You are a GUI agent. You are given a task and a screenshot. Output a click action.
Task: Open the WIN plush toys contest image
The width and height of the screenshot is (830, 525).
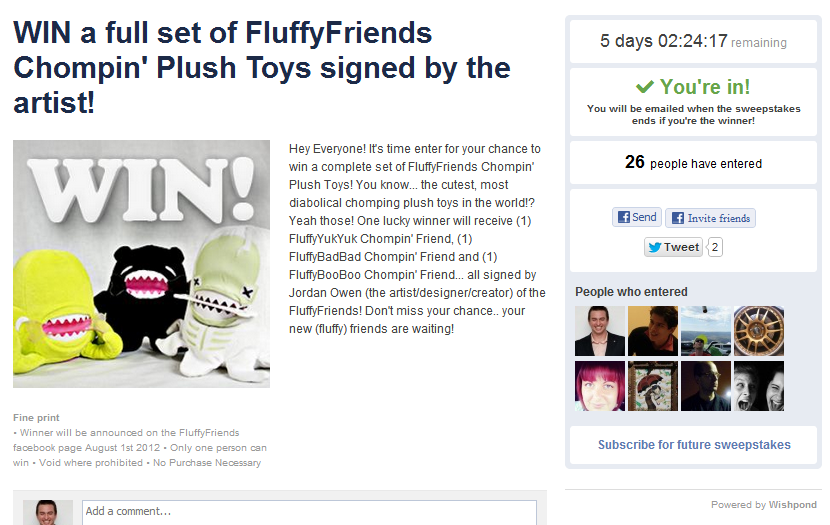click(x=141, y=264)
